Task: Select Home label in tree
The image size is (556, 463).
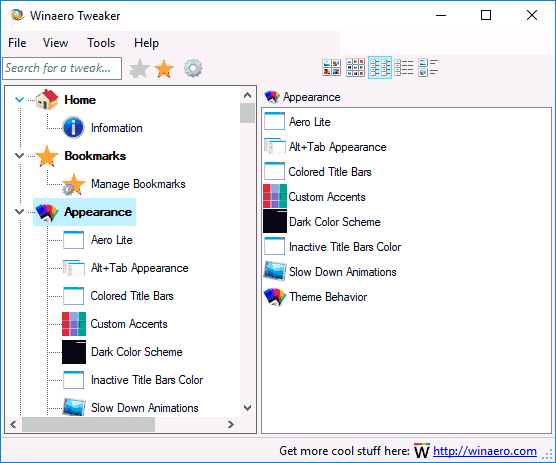Action: 80,100
